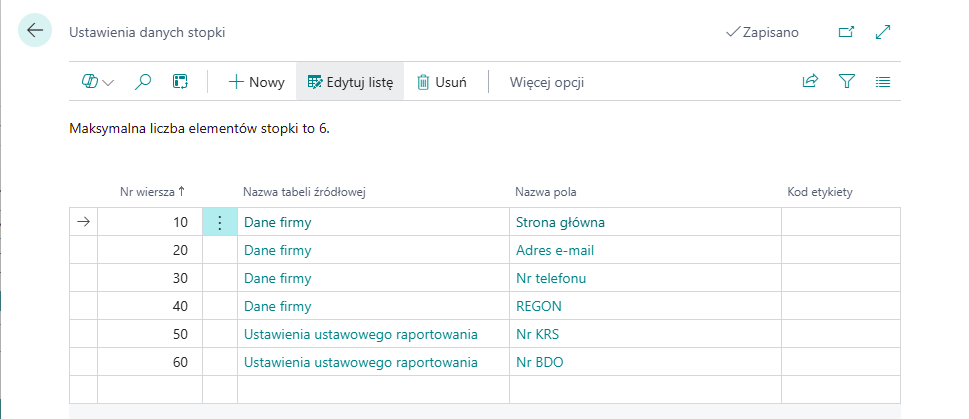Select the row 10 number cell

click(x=150, y=222)
